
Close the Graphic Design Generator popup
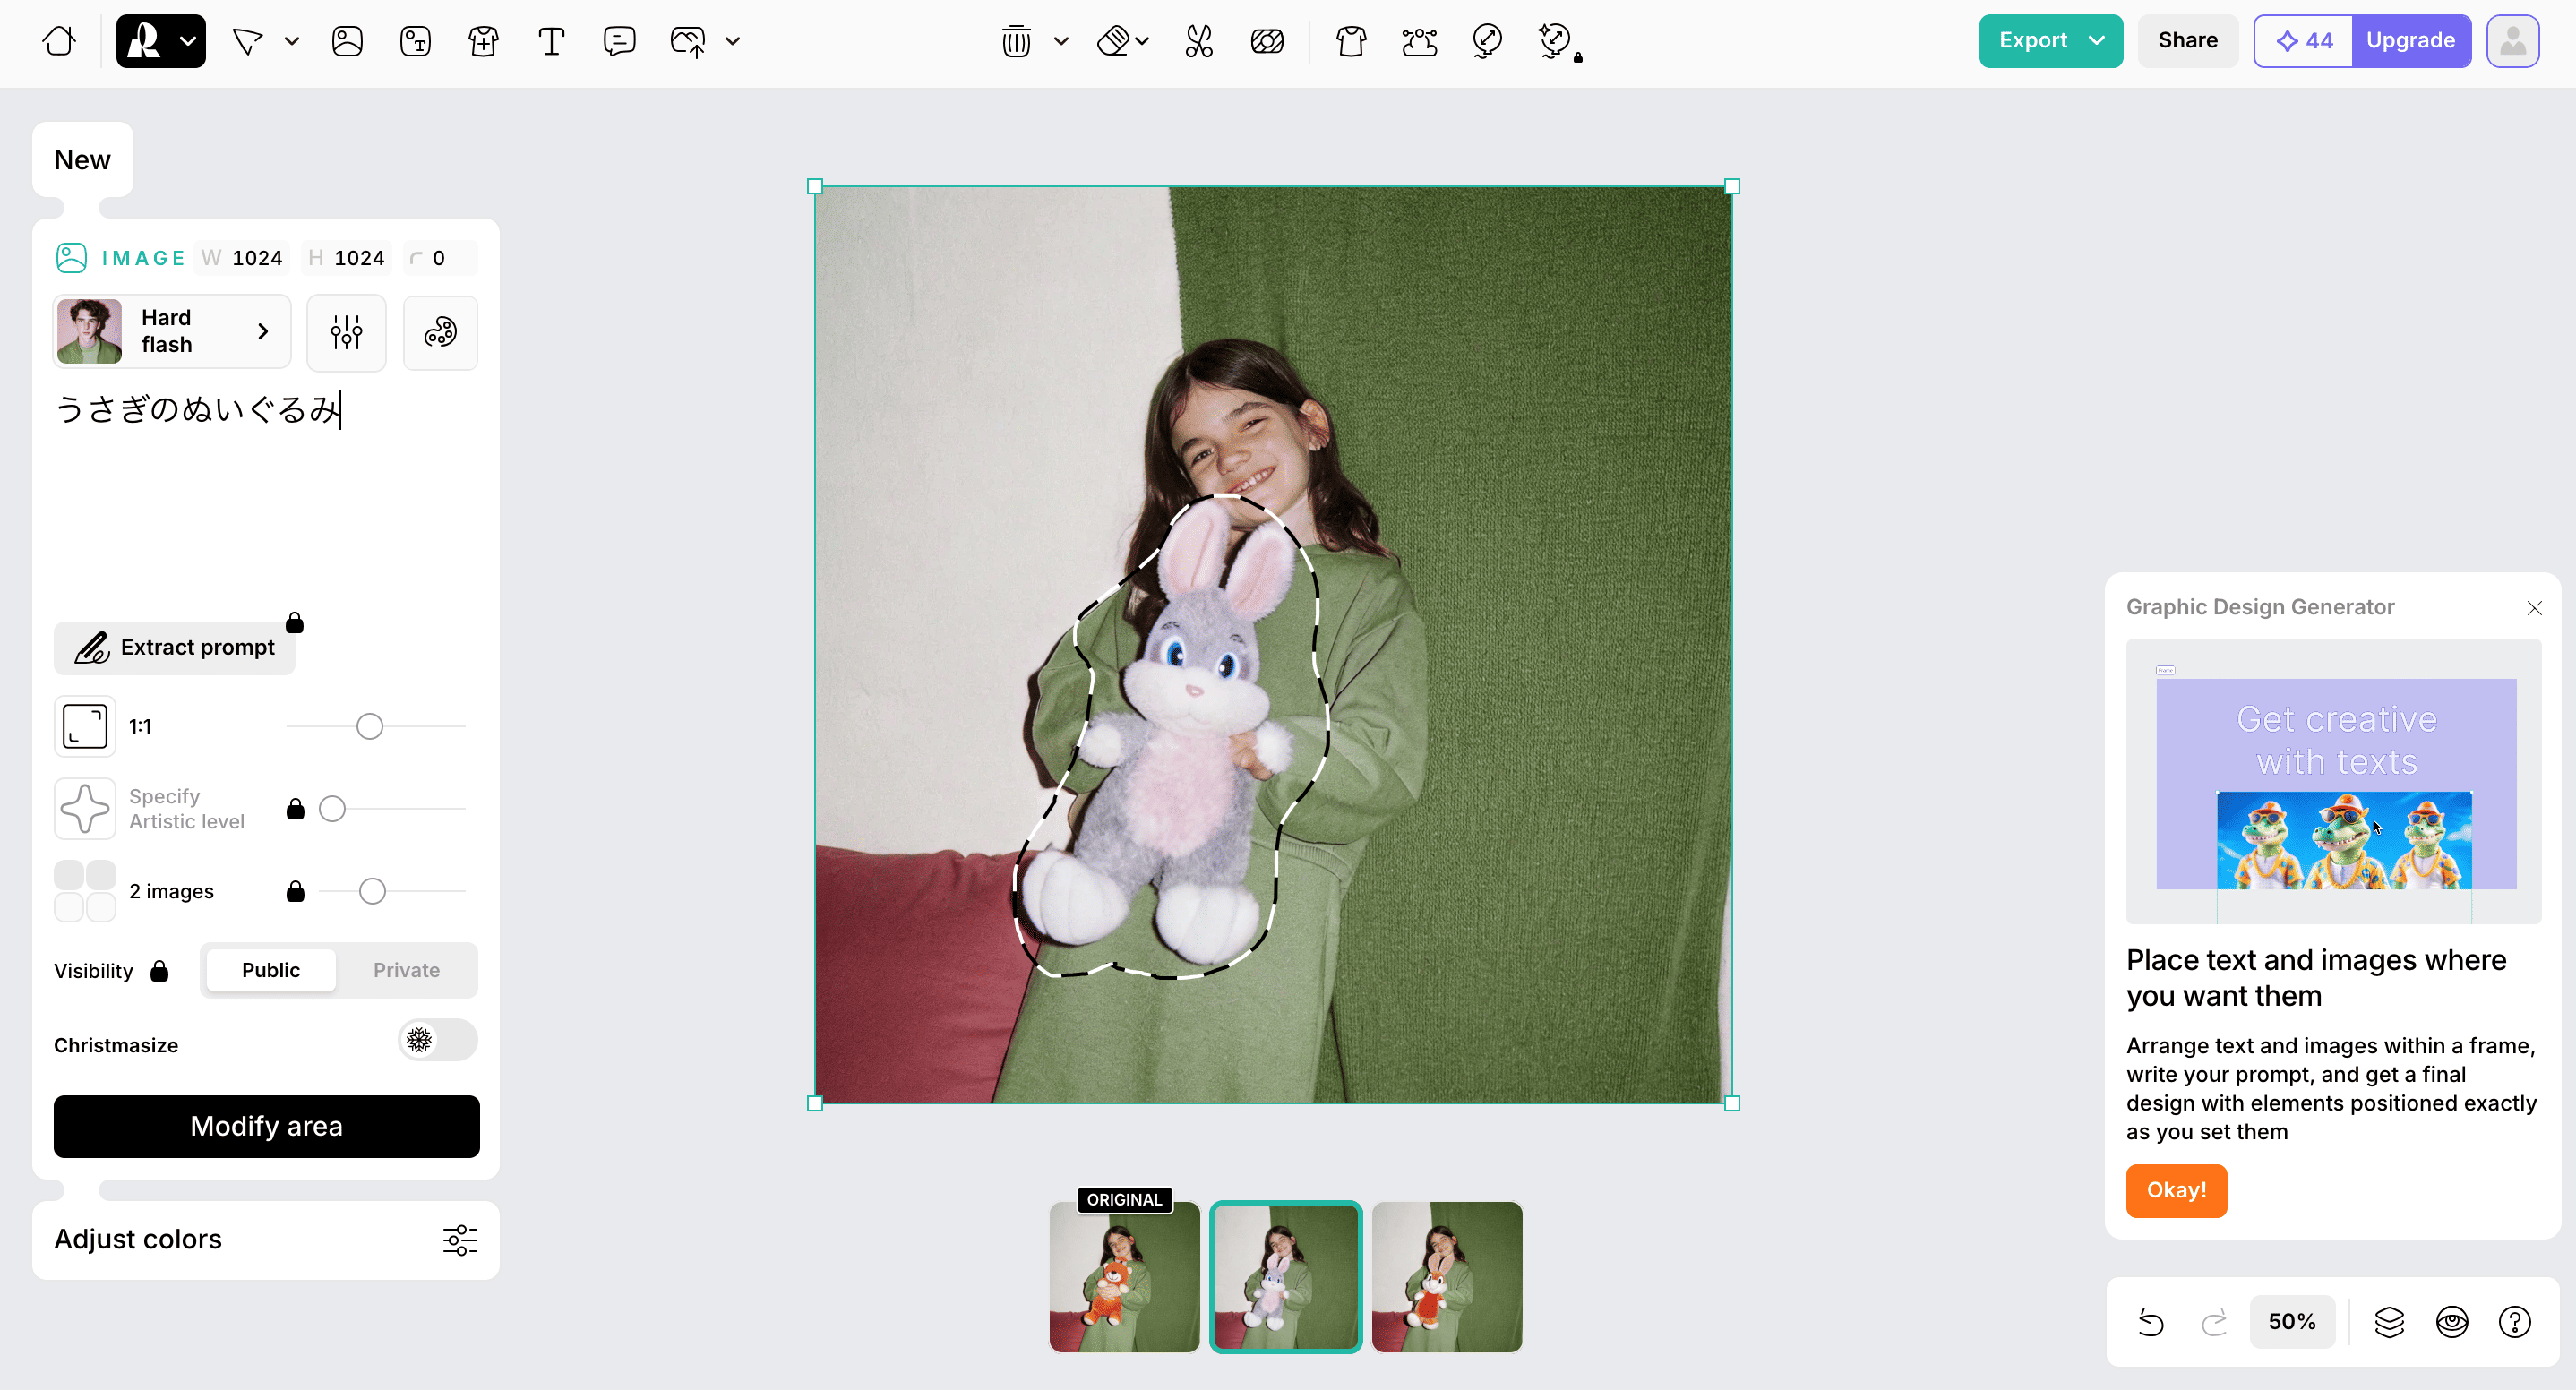[2534, 608]
